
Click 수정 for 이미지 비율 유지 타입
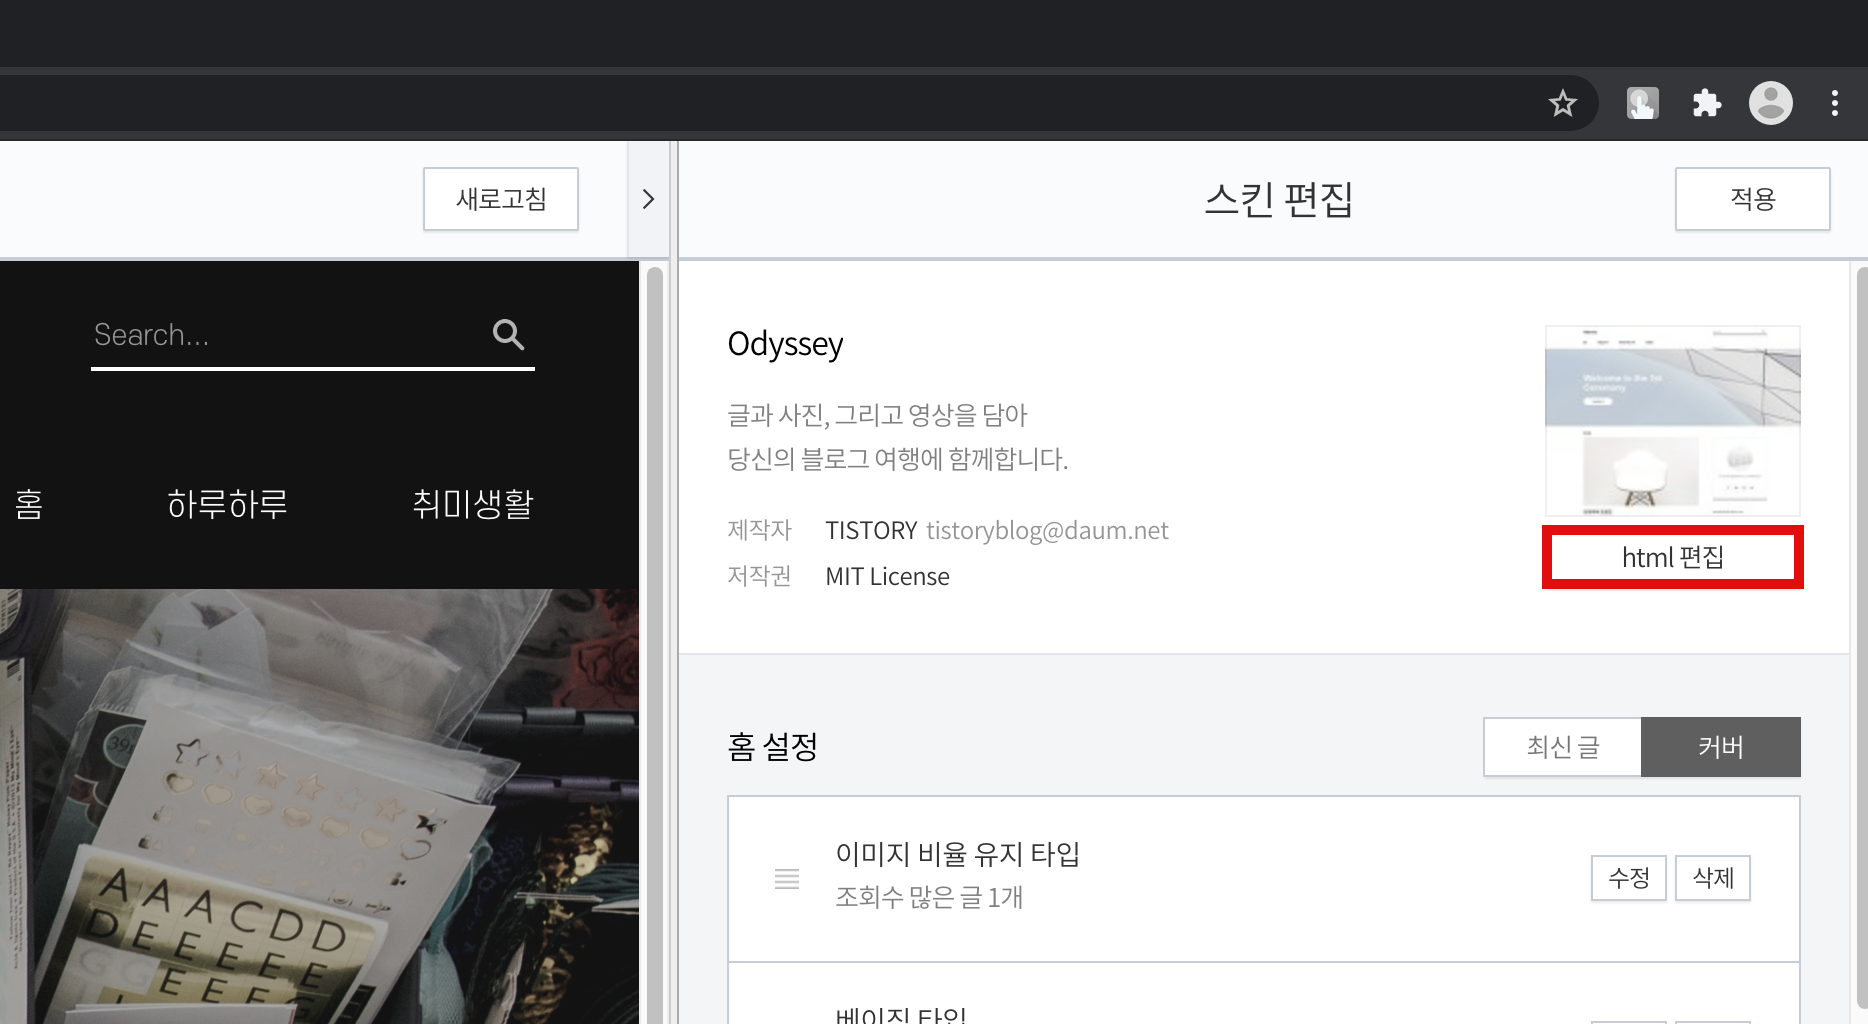click(x=1628, y=878)
